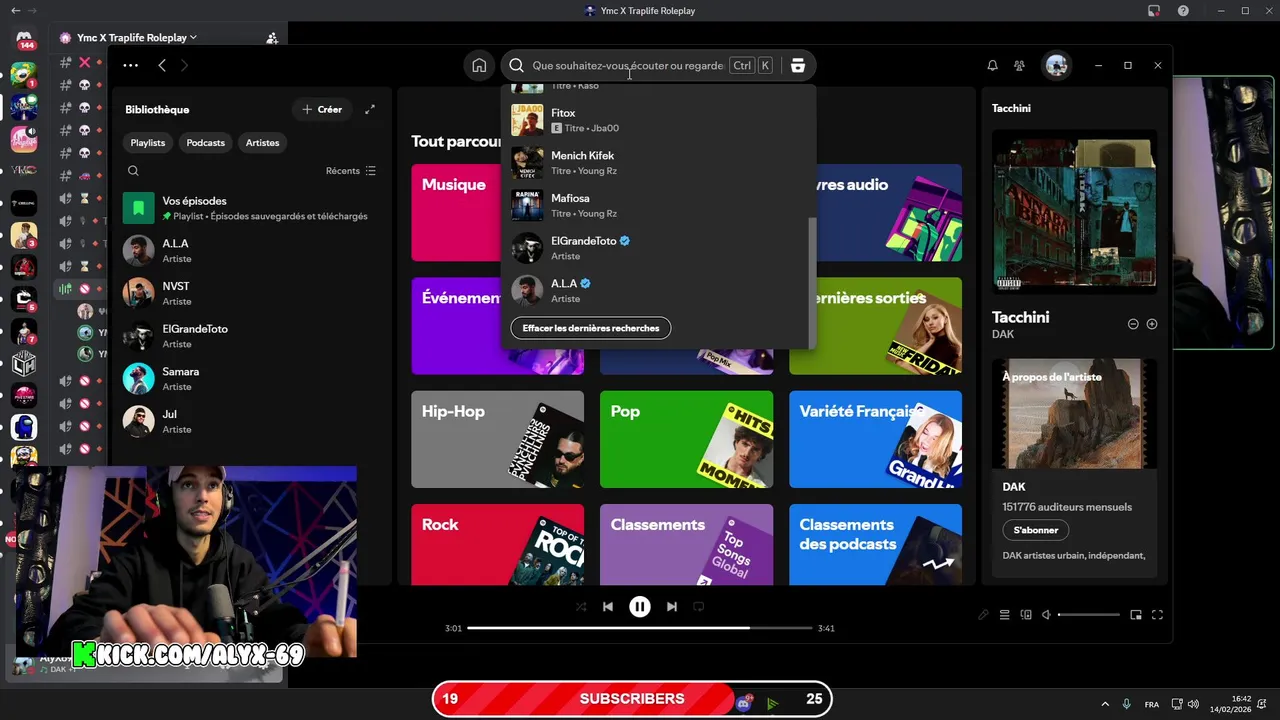The height and width of the screenshot is (720, 1280).
Task: Select A.L.A in the recent searches
Action: tap(656, 291)
